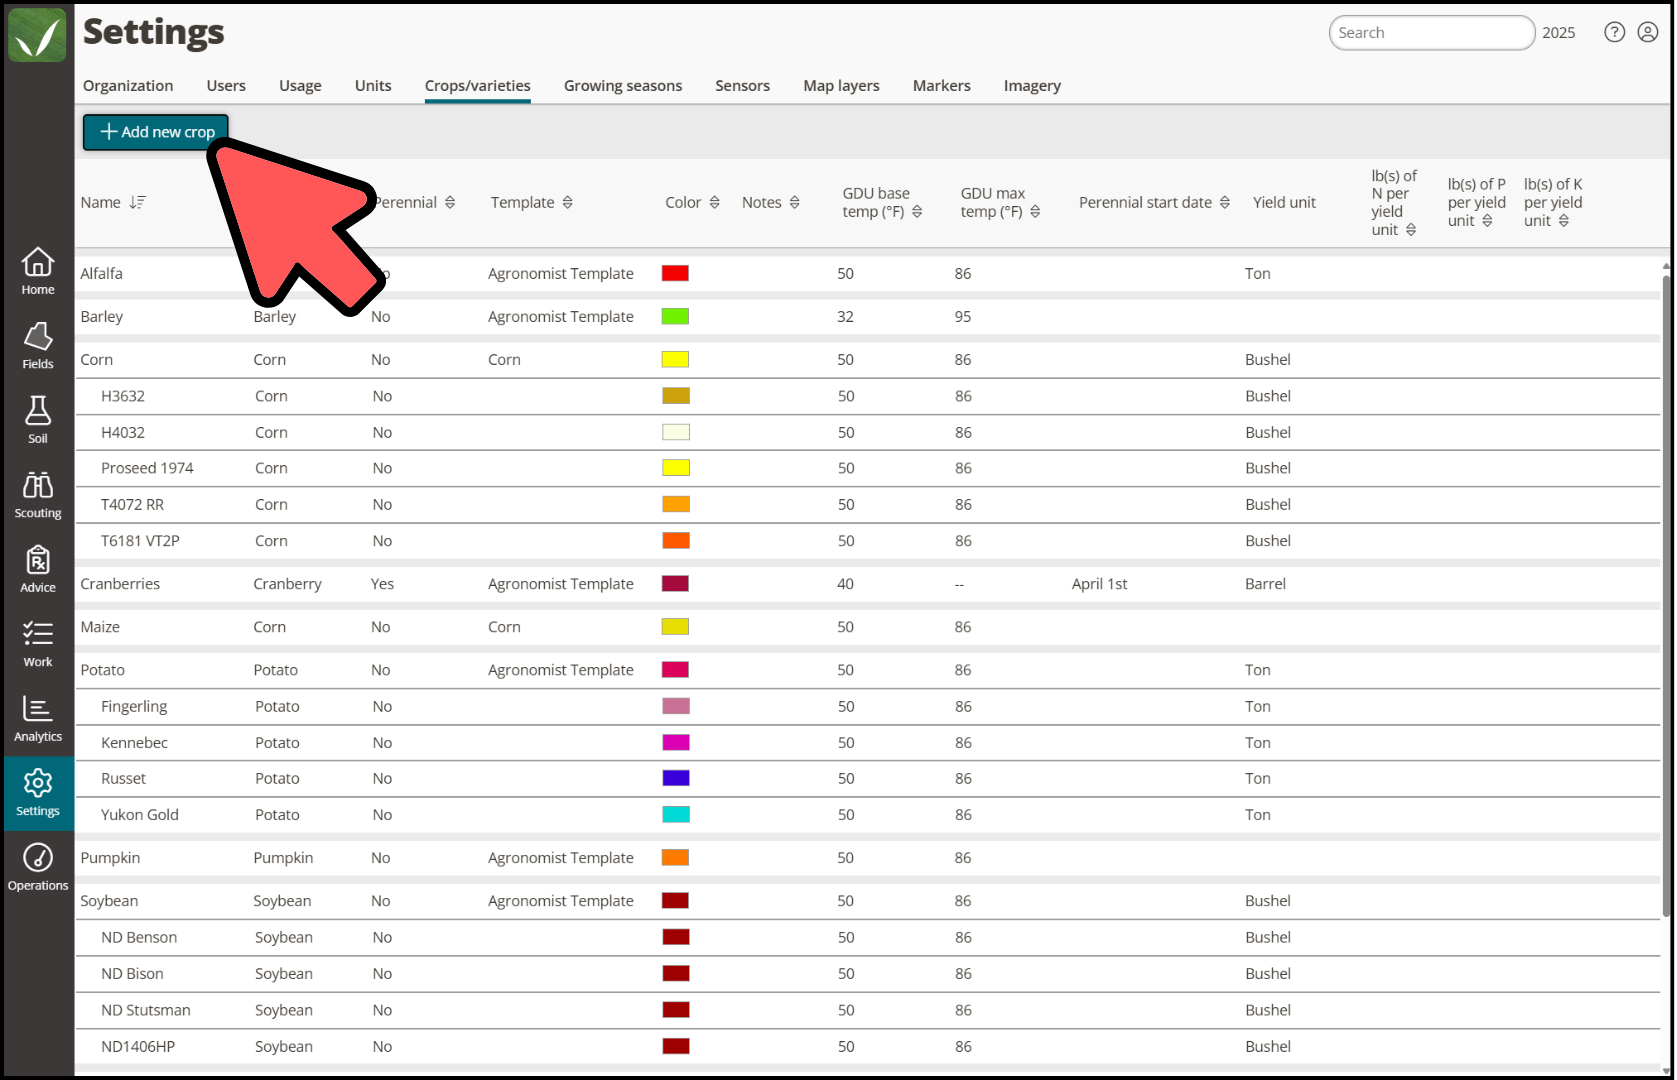The width and height of the screenshot is (1677, 1080).
Task: Select the Cranberries crop row name
Action: tap(120, 584)
